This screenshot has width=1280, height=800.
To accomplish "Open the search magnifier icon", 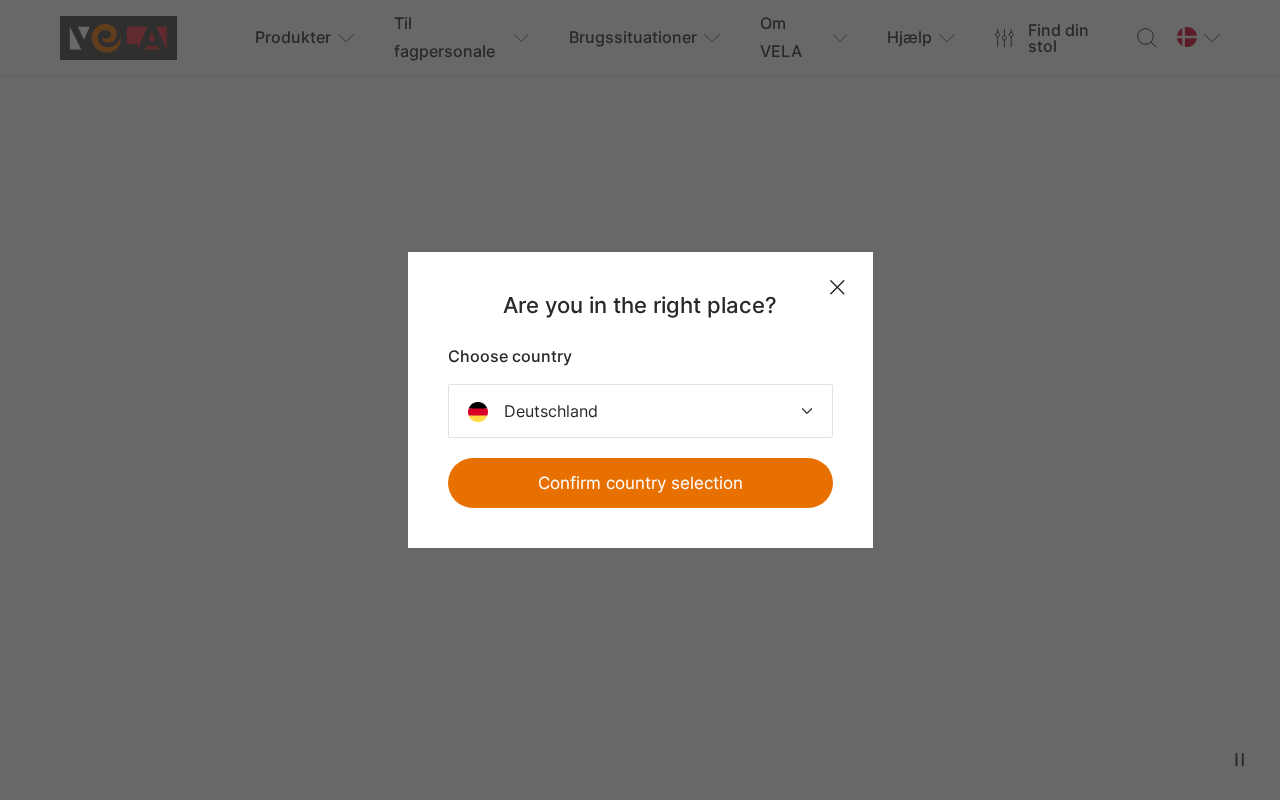I will click(x=1147, y=38).
